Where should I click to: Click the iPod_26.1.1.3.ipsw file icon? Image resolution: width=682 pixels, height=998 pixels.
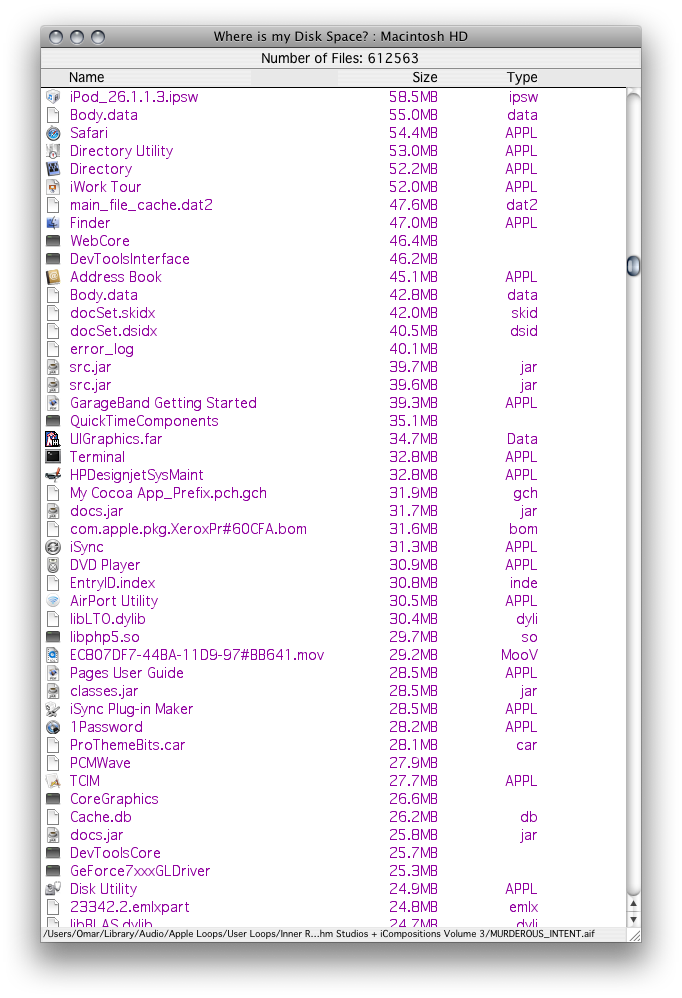pos(53,97)
